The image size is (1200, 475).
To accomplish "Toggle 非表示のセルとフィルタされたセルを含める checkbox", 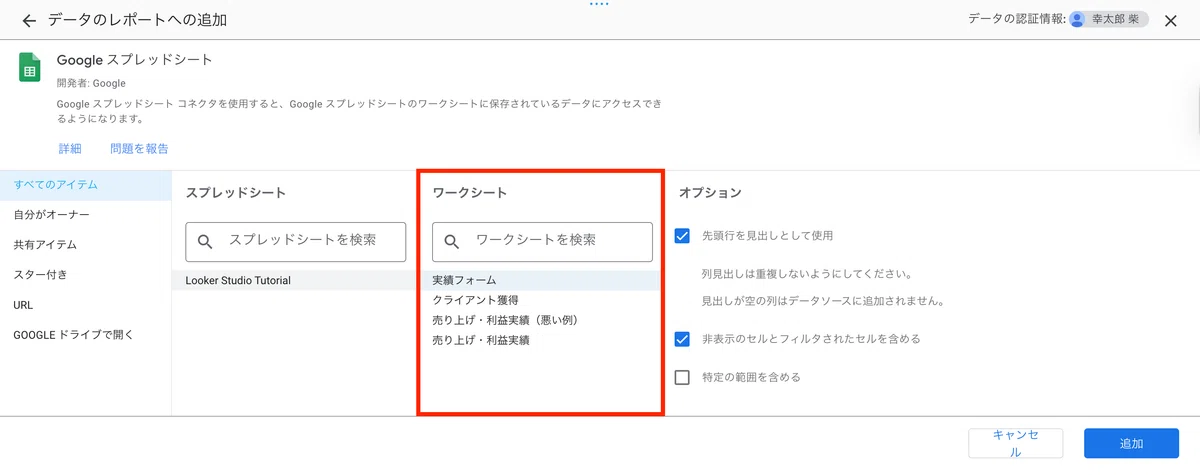I will click(682, 339).
